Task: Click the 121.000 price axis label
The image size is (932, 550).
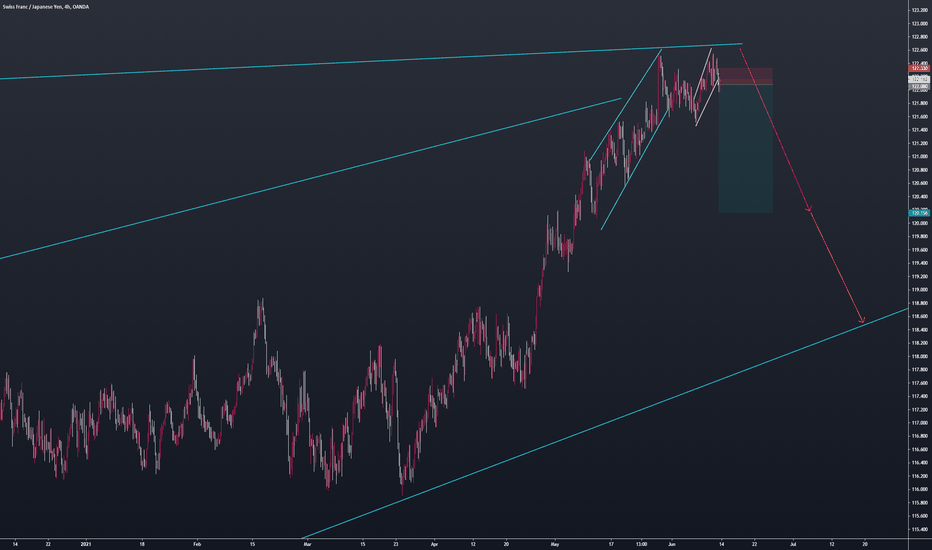Action: [920, 157]
